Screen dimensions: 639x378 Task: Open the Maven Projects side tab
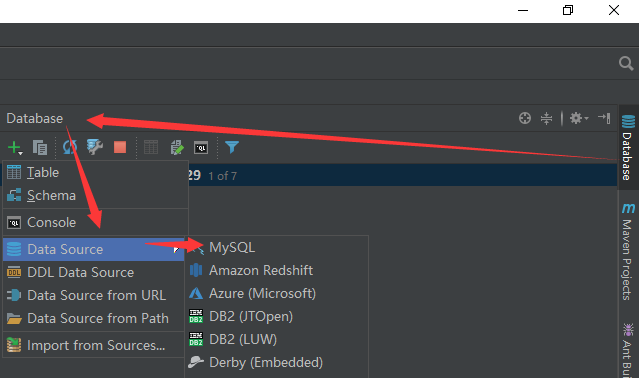point(628,252)
